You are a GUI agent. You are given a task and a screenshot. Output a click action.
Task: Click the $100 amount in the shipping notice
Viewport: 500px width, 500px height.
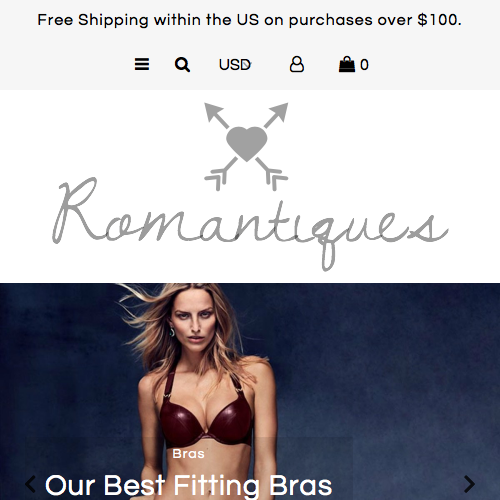pos(439,20)
